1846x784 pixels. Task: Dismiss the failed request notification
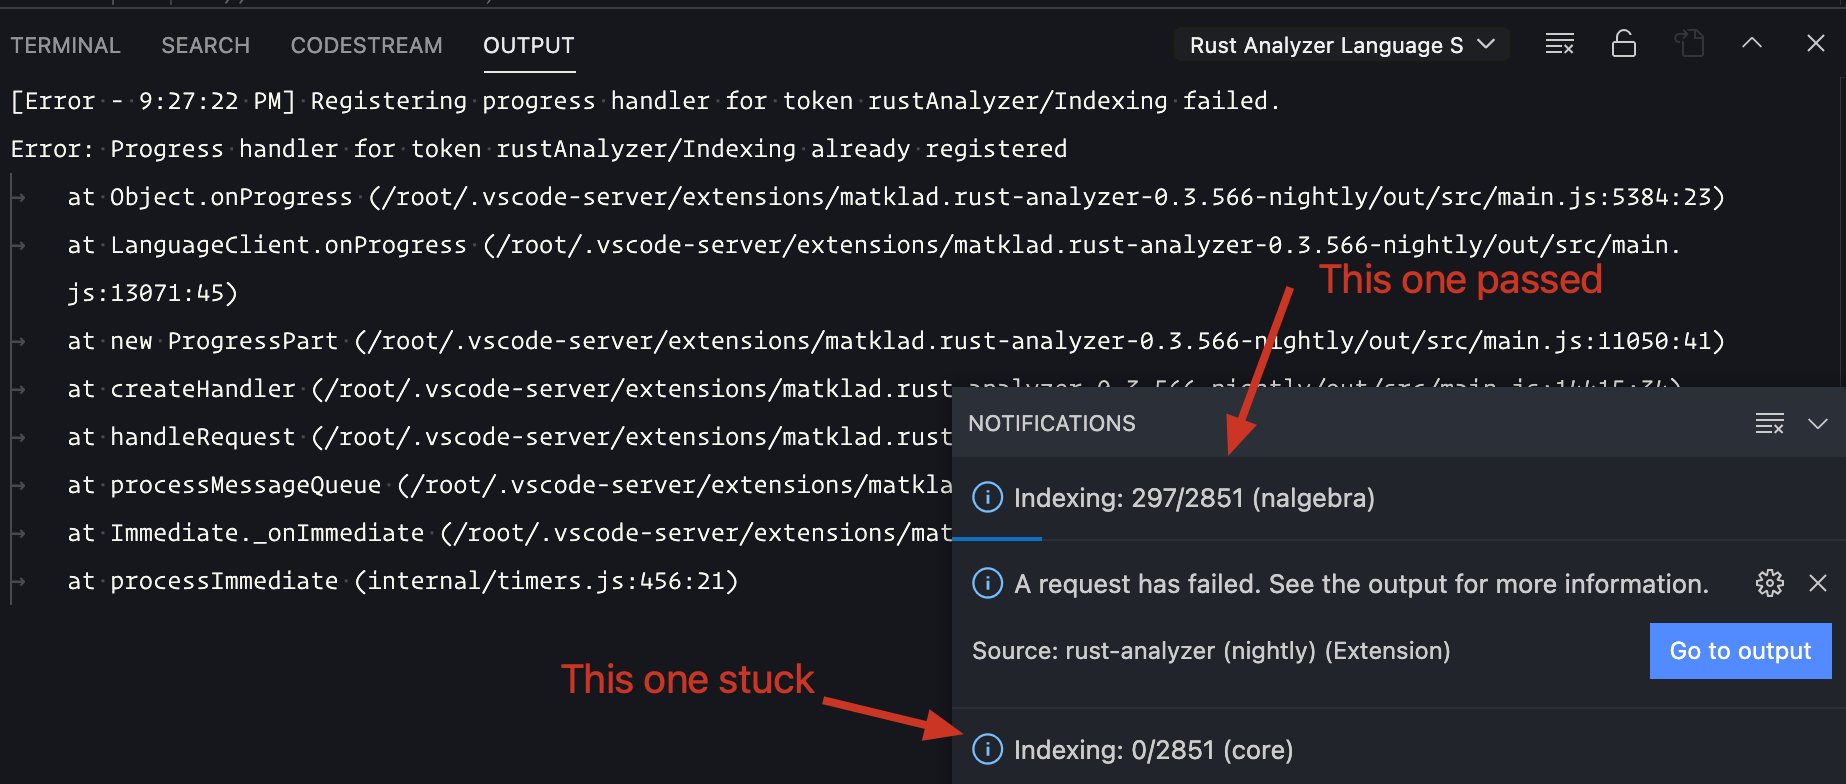coord(1817,583)
